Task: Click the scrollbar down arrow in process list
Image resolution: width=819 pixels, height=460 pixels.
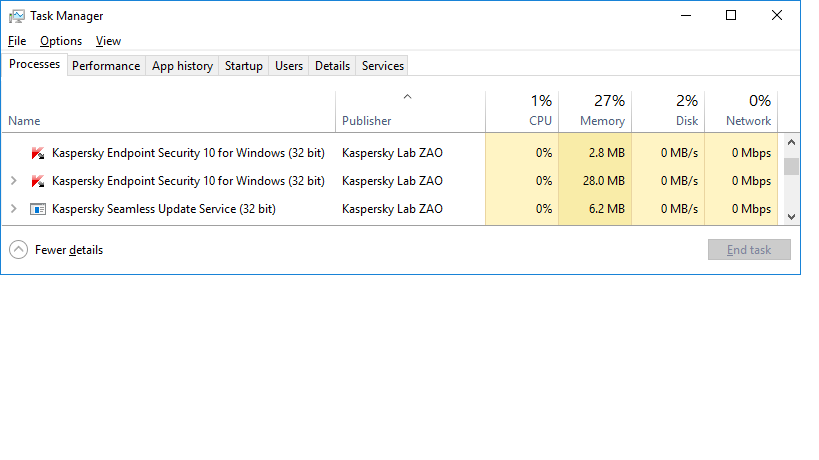Action: (x=791, y=216)
